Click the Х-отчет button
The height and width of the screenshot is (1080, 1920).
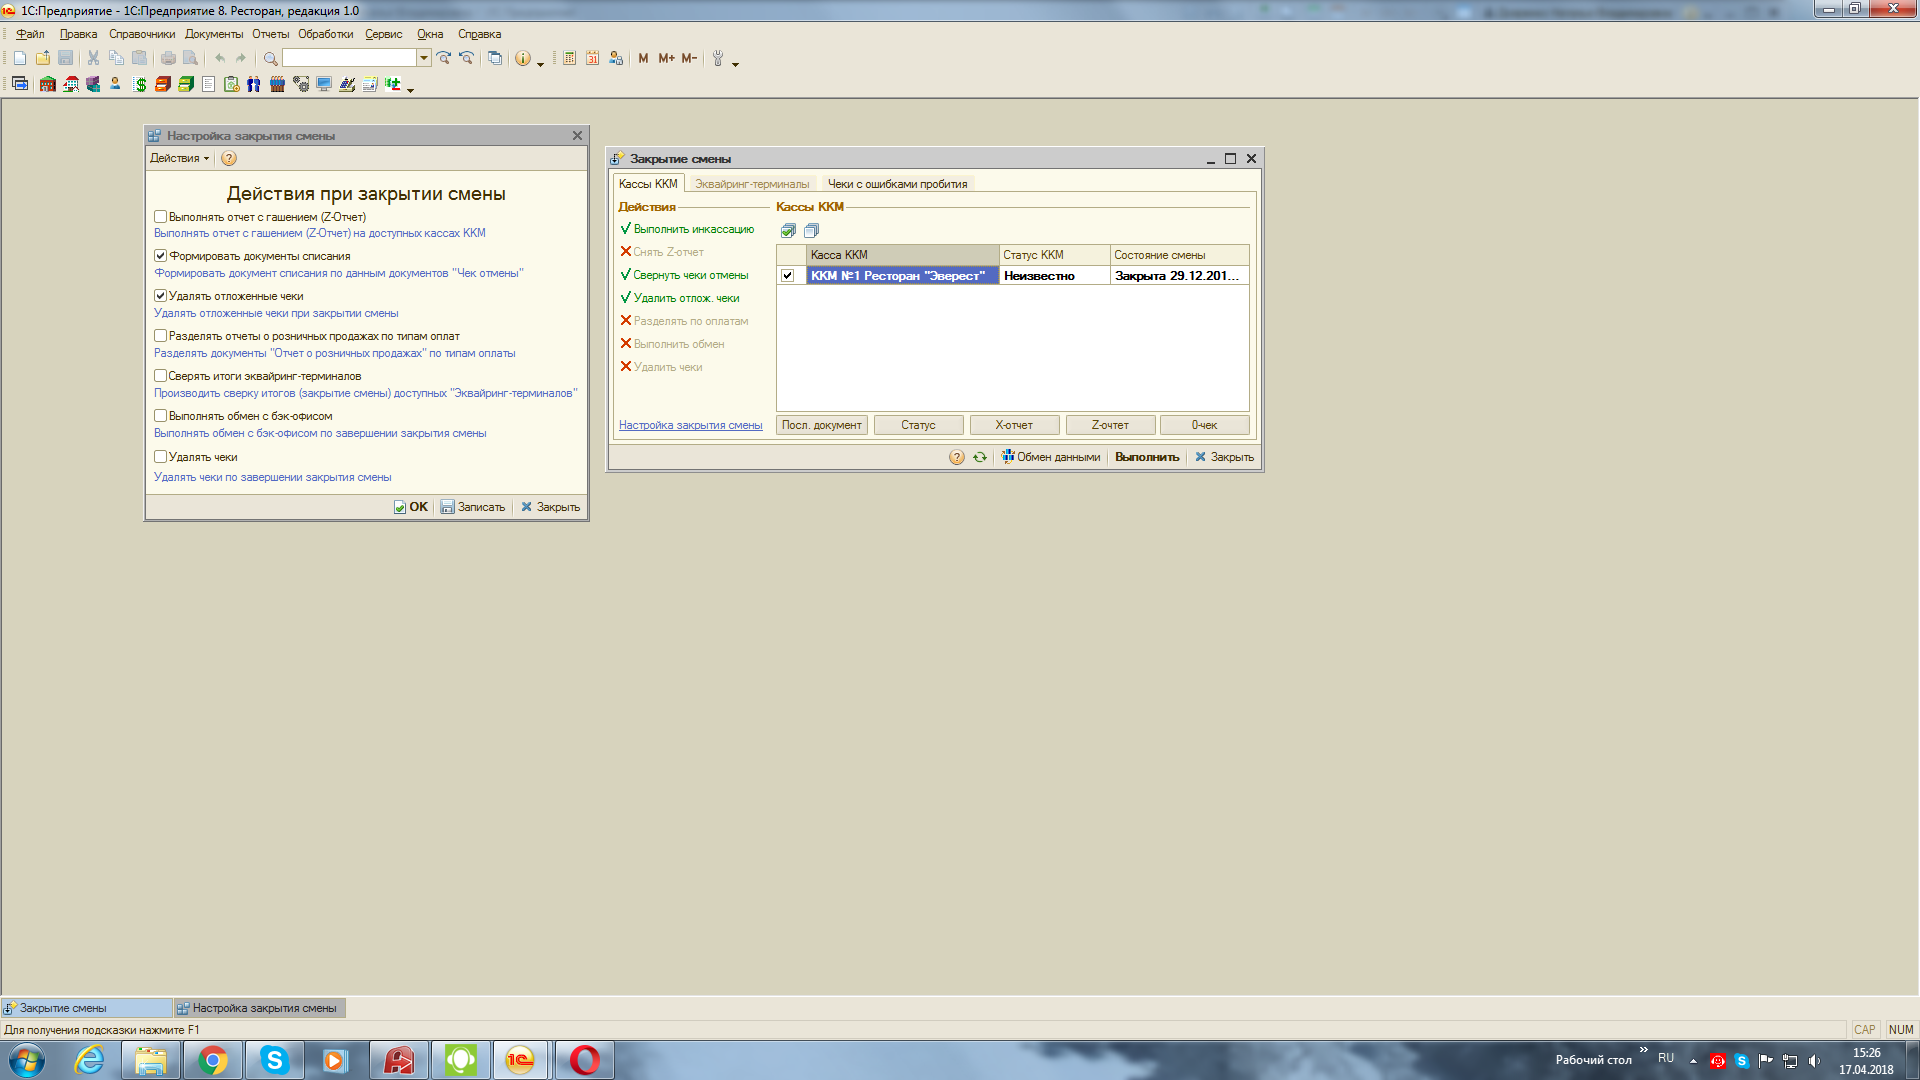[1014, 425]
